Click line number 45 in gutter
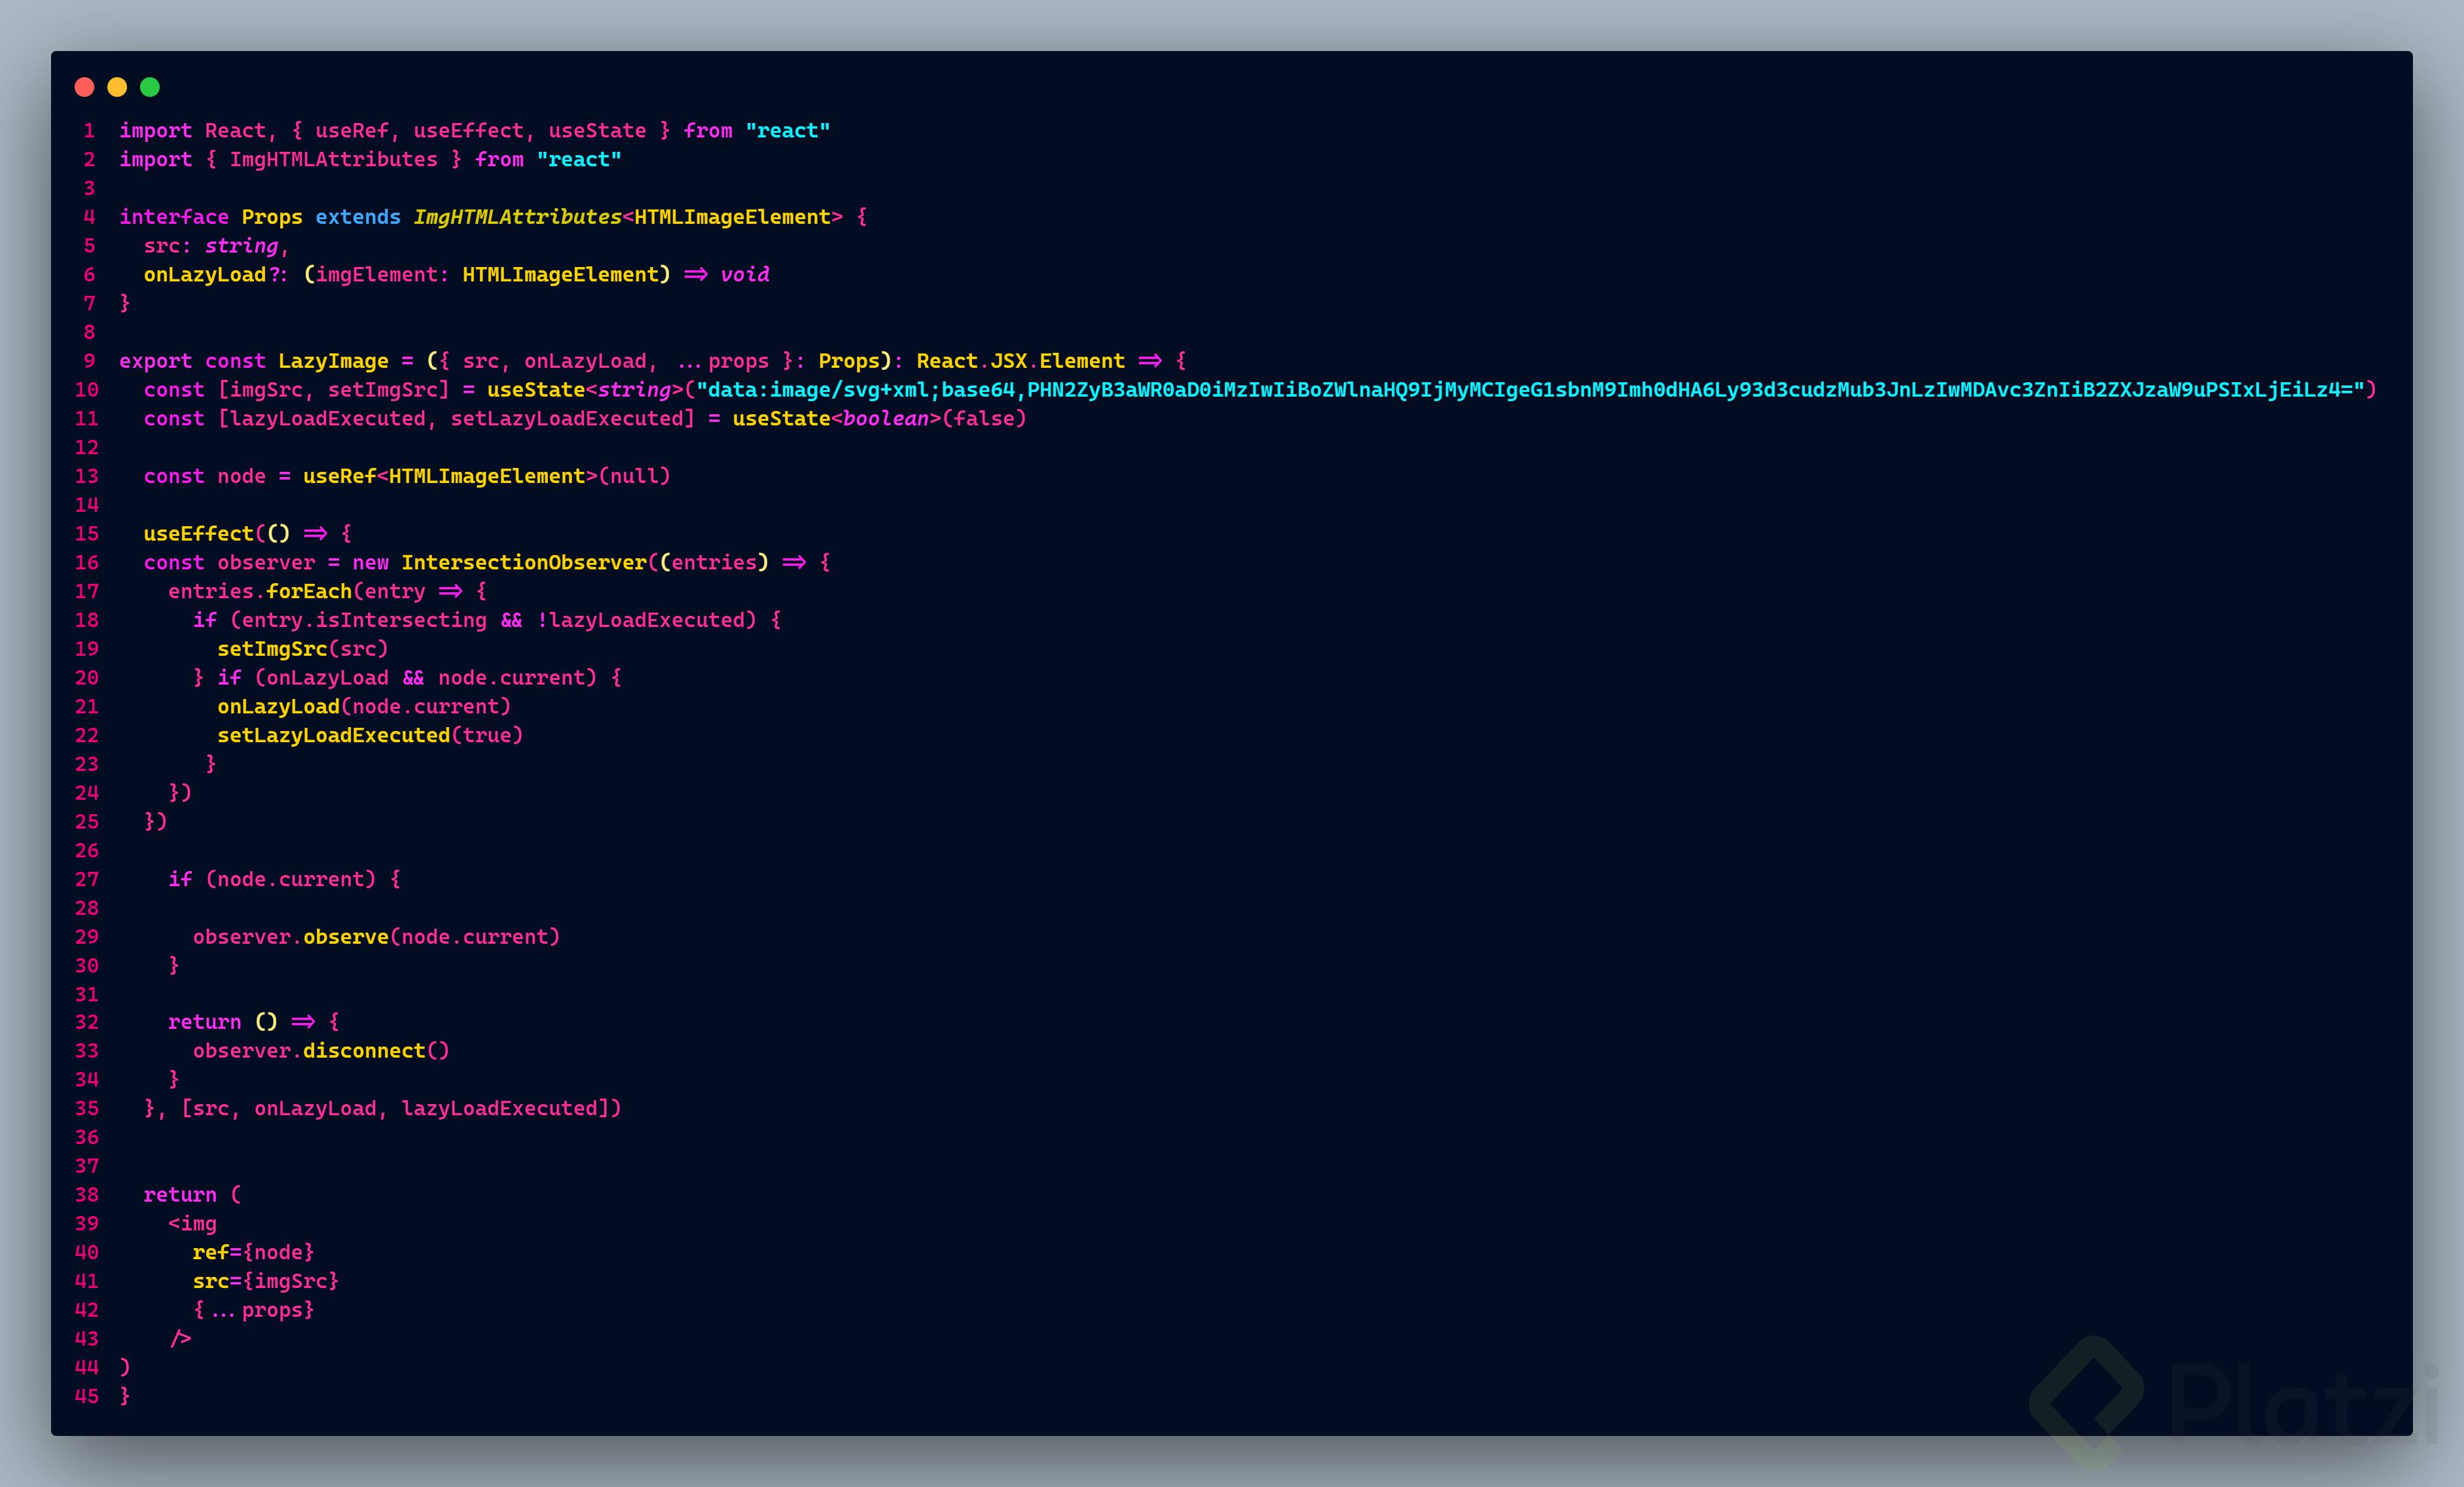Viewport: 2464px width, 1487px height. pos(87,1396)
